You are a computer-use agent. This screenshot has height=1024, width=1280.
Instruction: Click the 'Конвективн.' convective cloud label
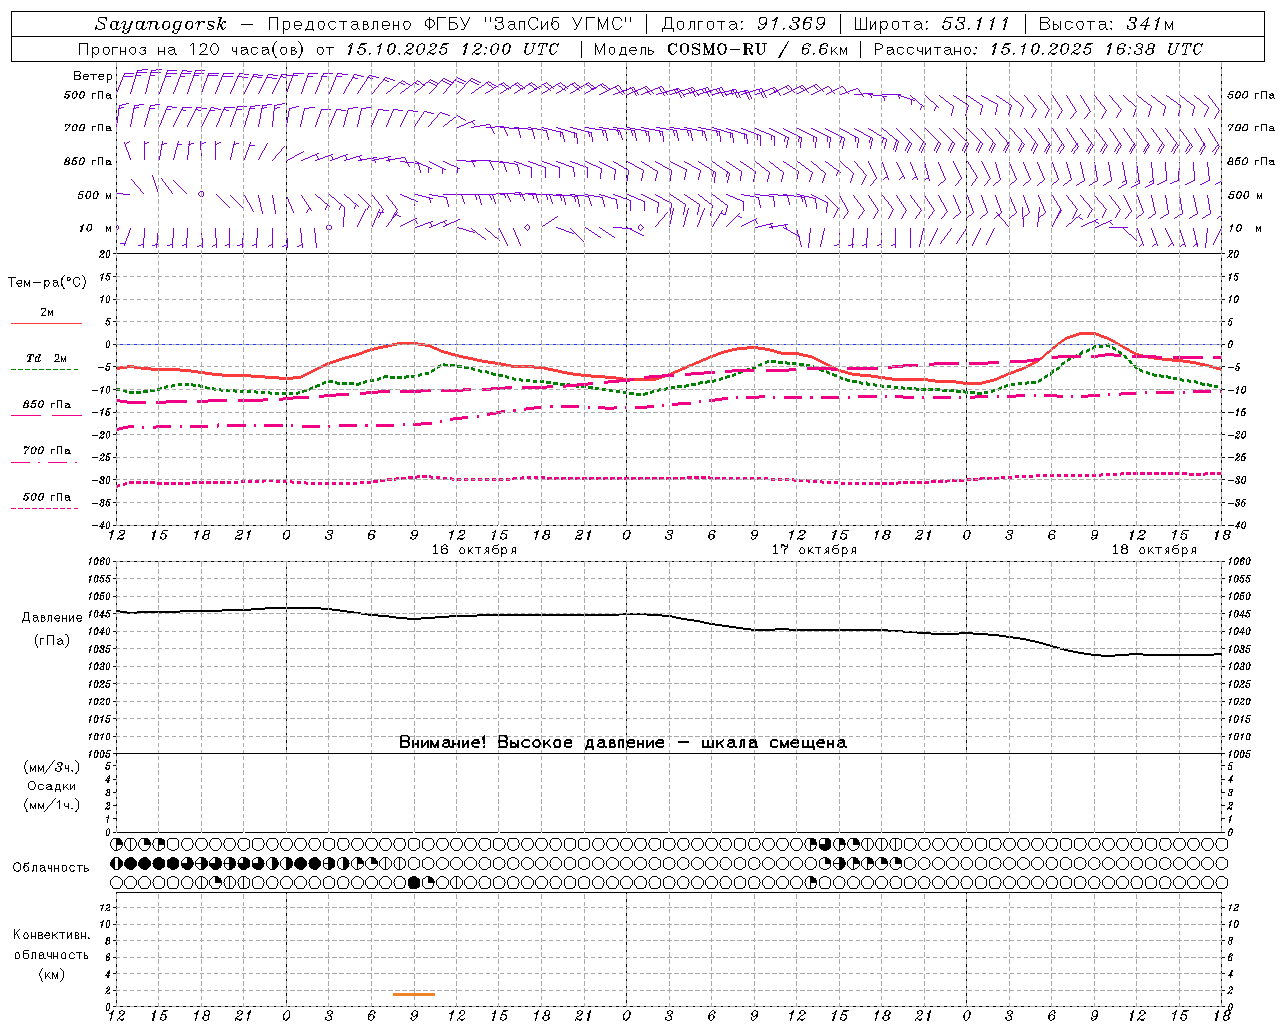(x=52, y=935)
